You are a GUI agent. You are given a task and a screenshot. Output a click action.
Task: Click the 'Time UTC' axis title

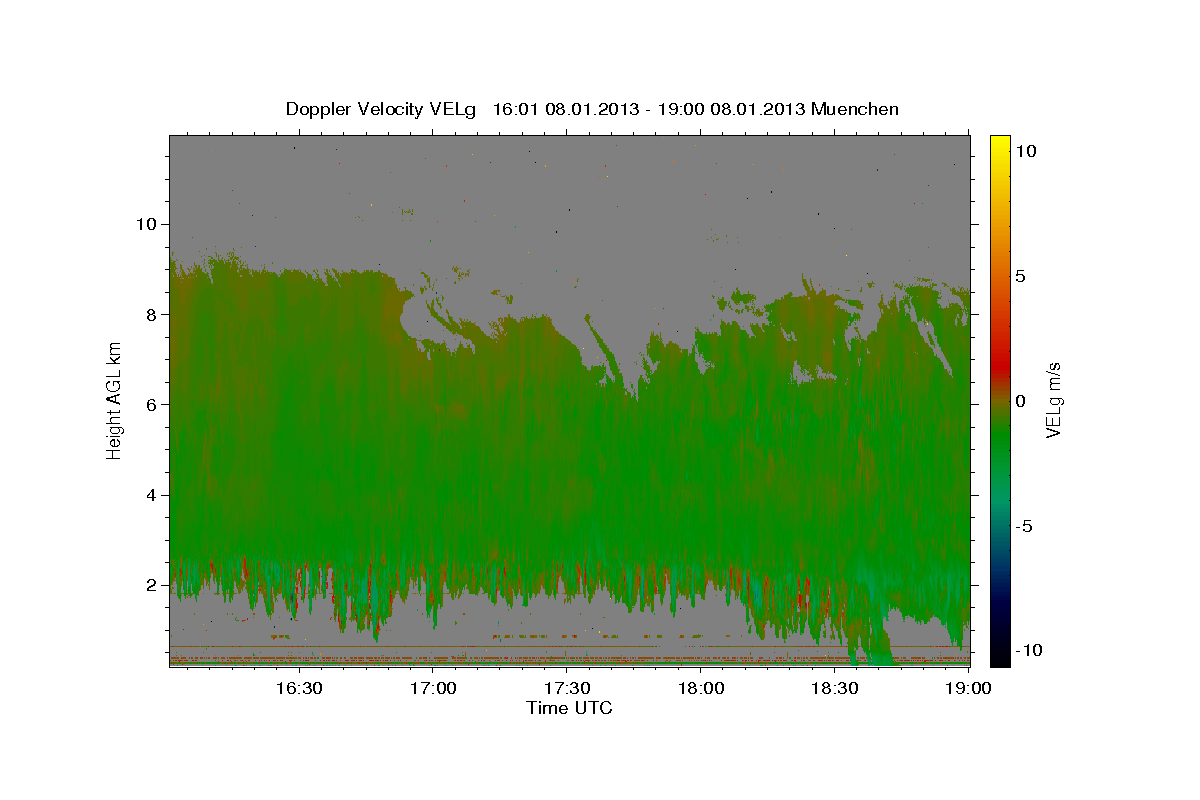tap(569, 708)
